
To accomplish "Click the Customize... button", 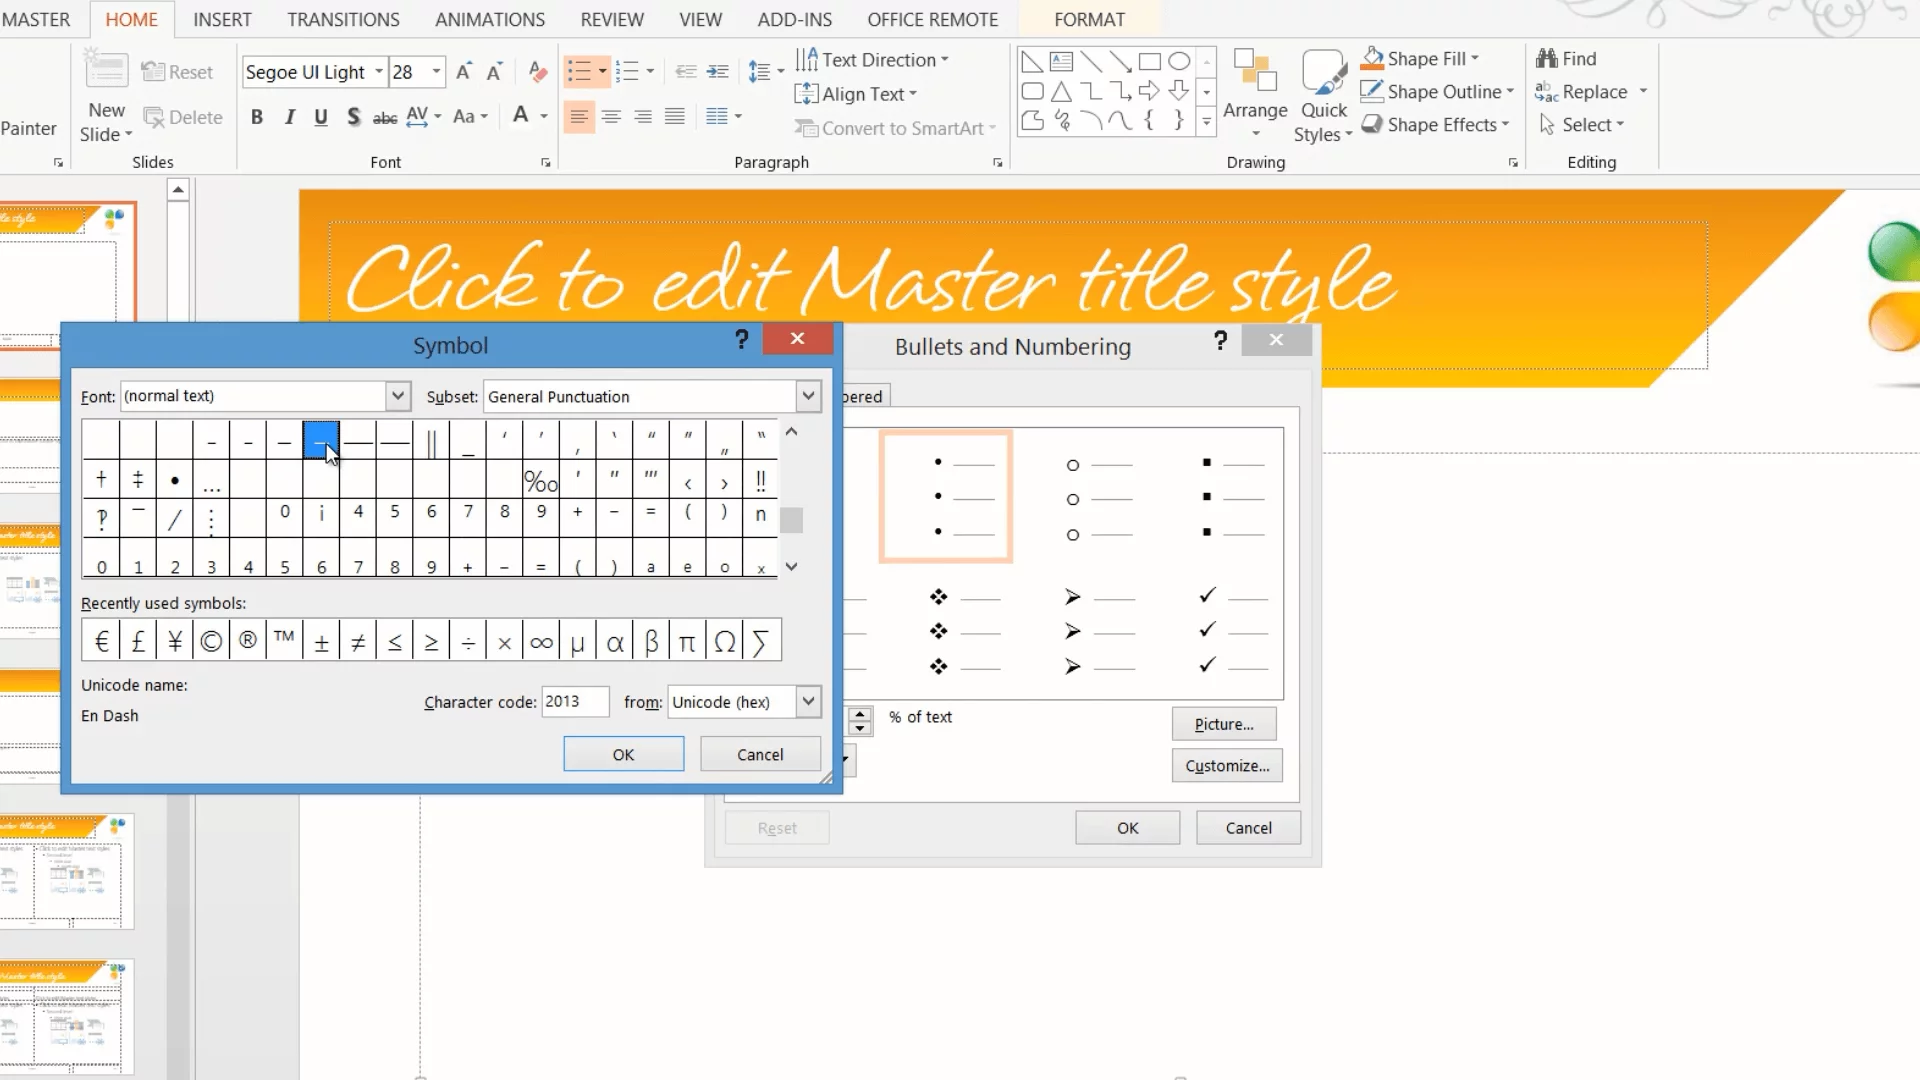I will [x=1226, y=765].
